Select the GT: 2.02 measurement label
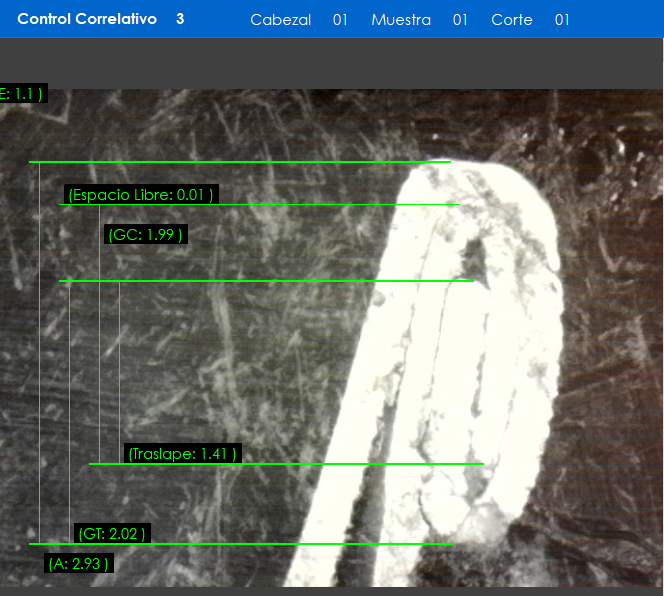The width and height of the screenshot is (664, 596). (x=112, y=534)
